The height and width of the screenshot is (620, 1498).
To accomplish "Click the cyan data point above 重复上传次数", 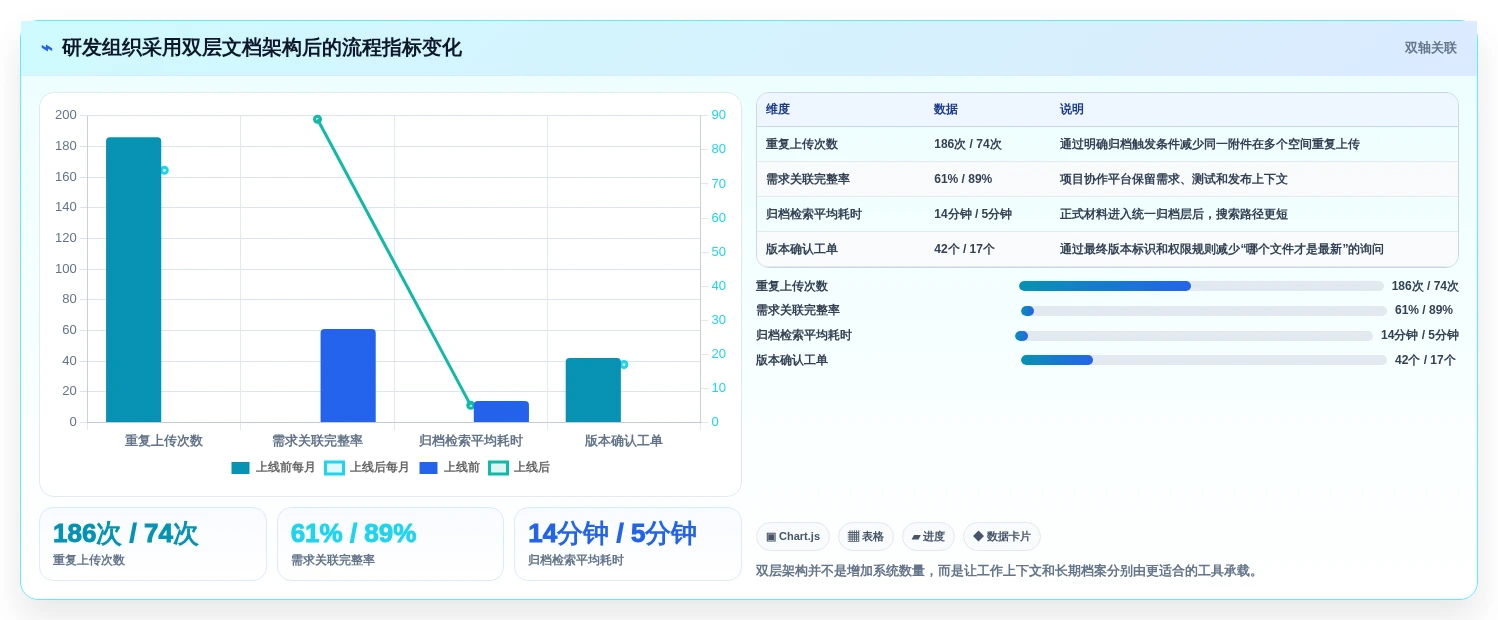I will click(164, 170).
